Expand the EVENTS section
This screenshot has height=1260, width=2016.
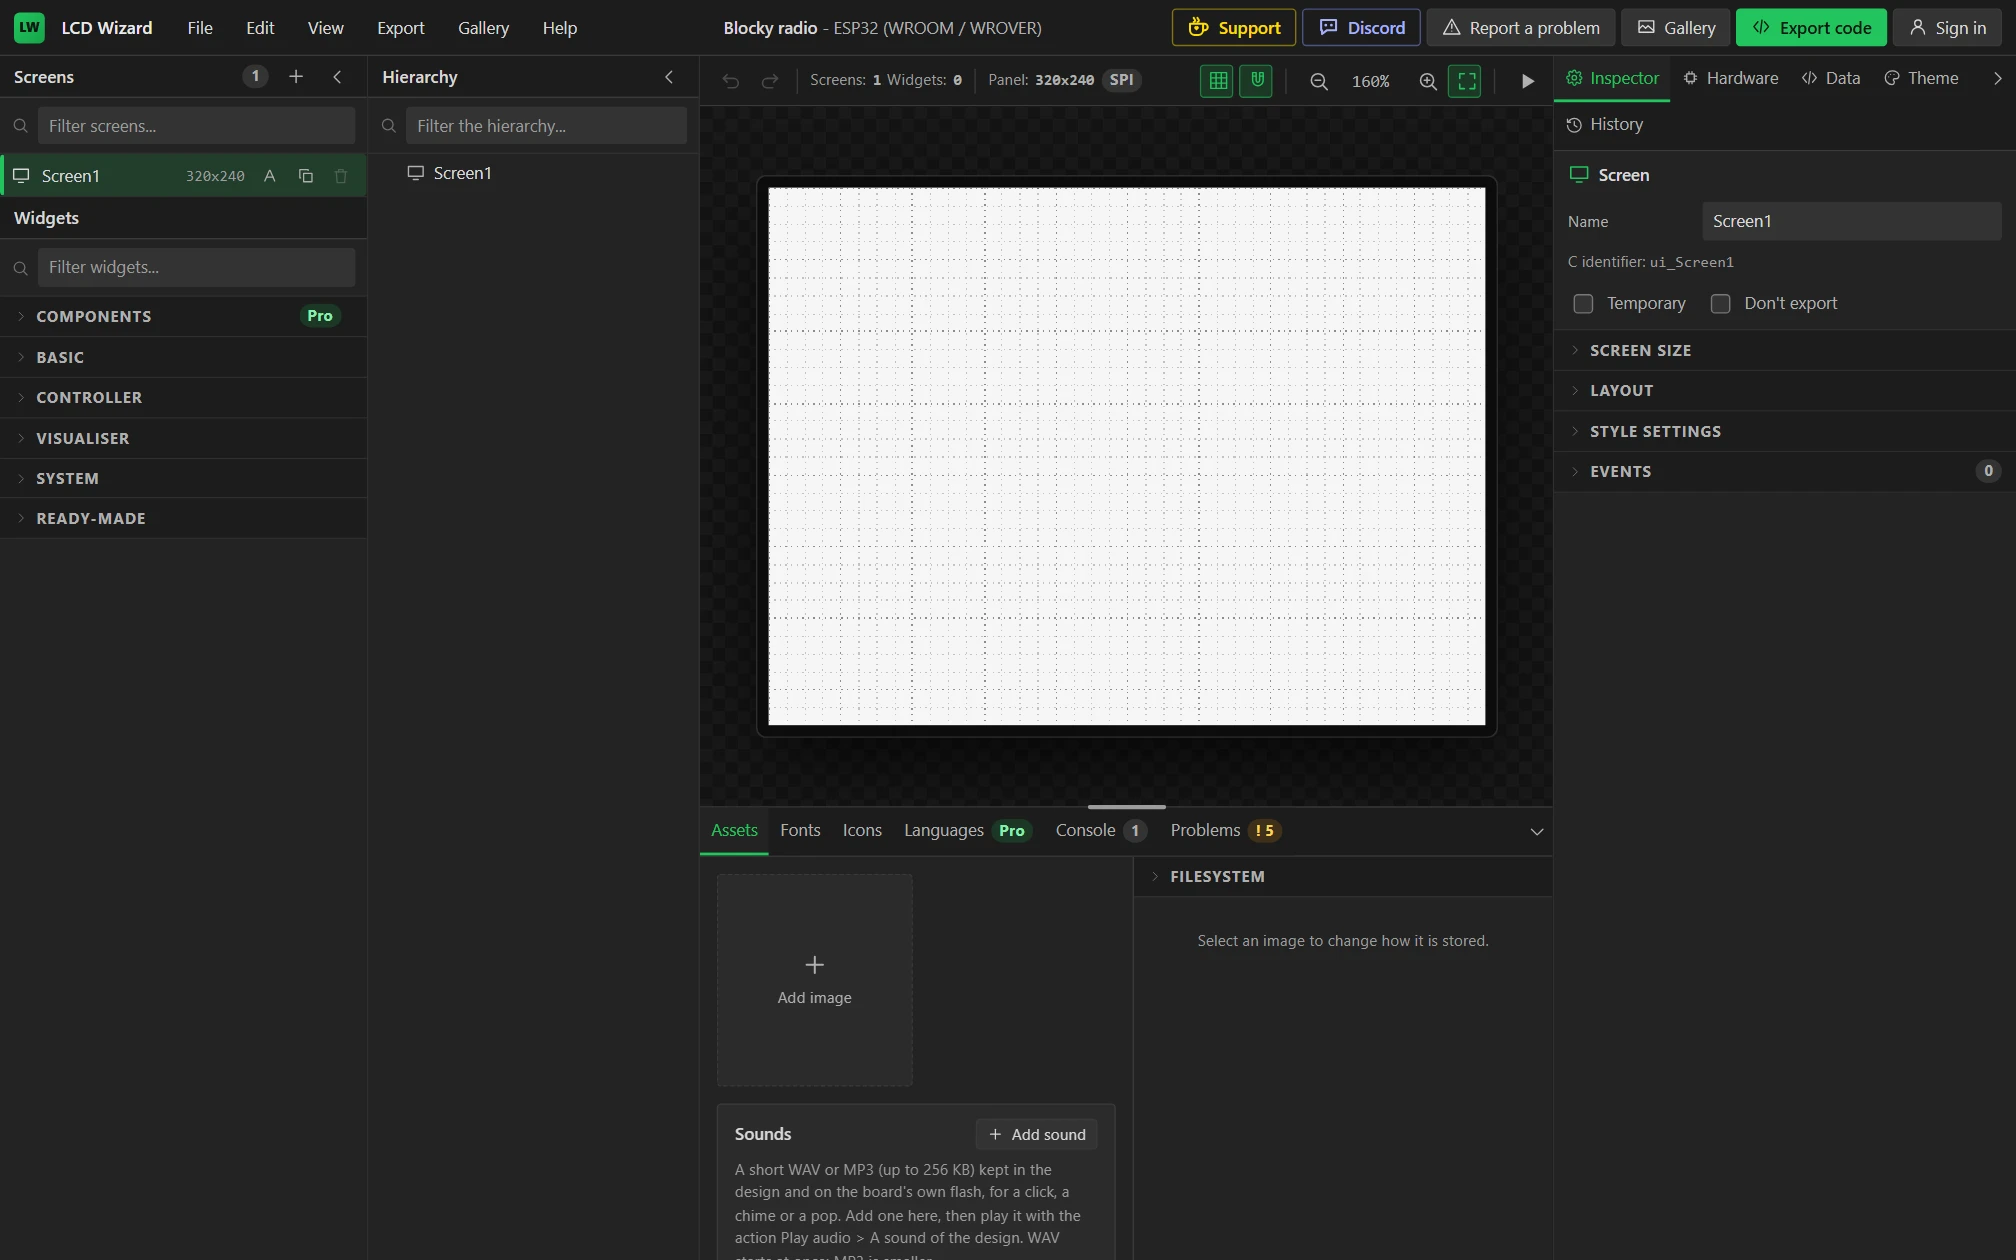tap(1784, 471)
